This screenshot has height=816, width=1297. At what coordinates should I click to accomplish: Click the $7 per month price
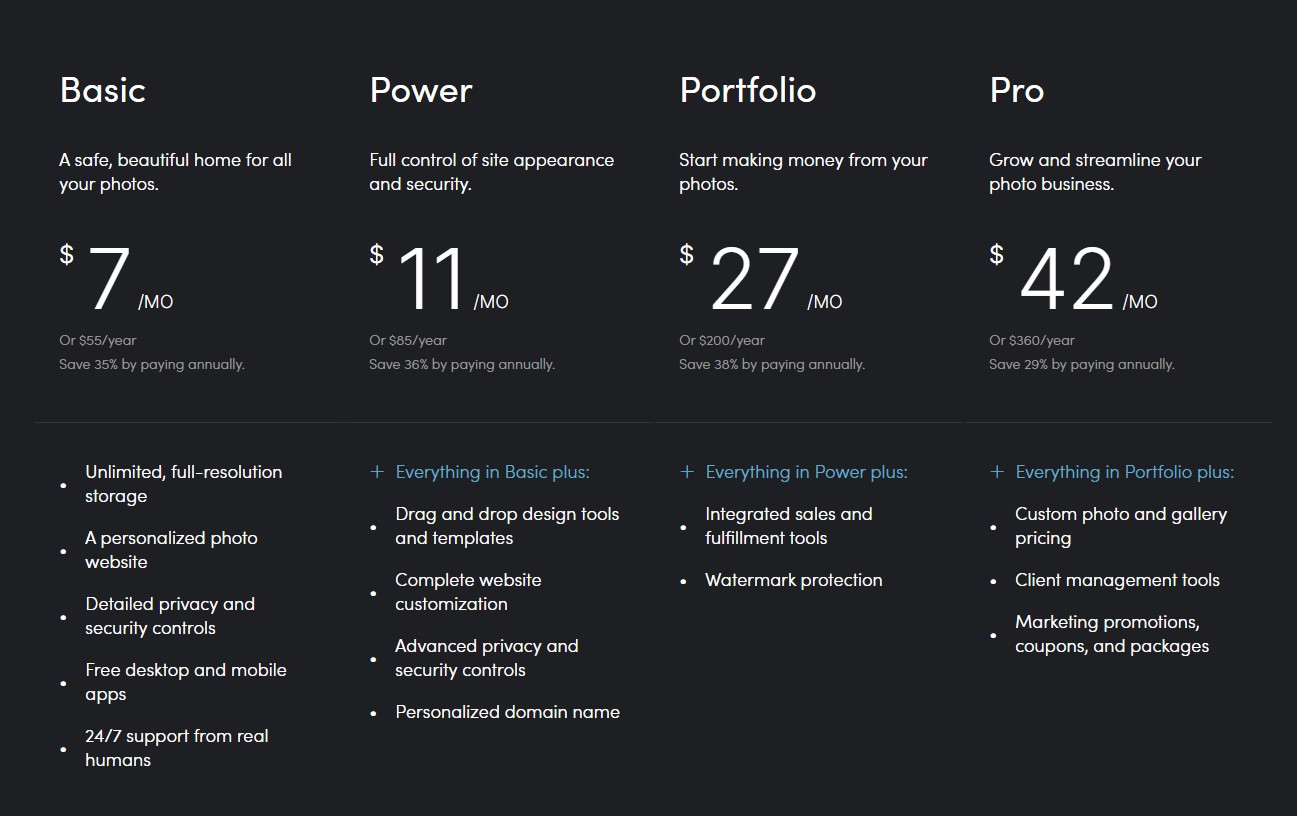(x=110, y=280)
